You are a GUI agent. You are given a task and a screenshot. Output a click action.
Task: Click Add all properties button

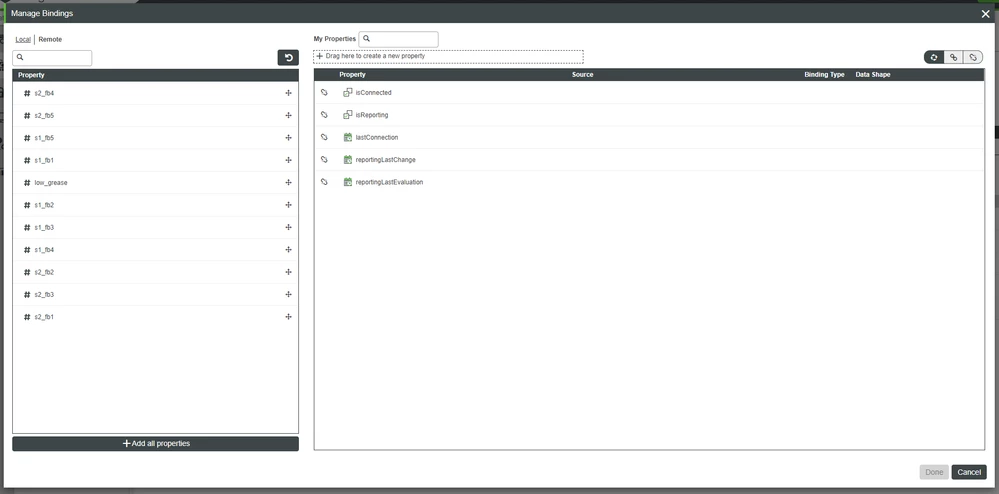pyautogui.click(x=155, y=444)
